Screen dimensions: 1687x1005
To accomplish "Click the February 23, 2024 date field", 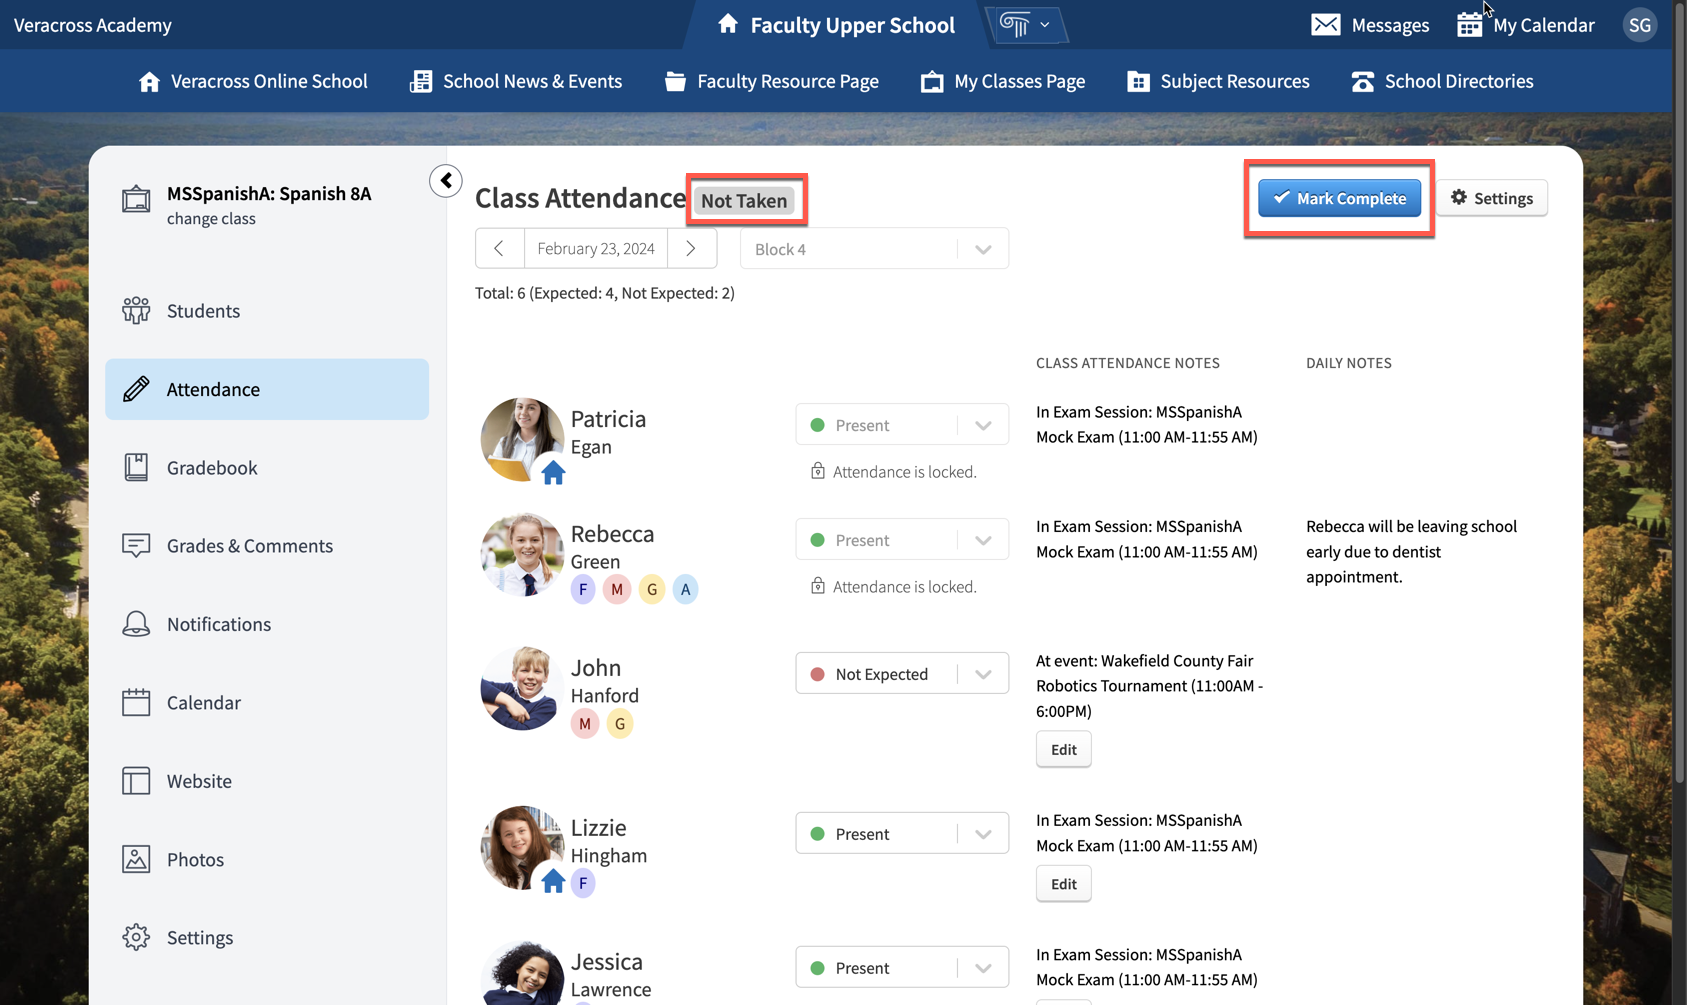I will (x=596, y=249).
